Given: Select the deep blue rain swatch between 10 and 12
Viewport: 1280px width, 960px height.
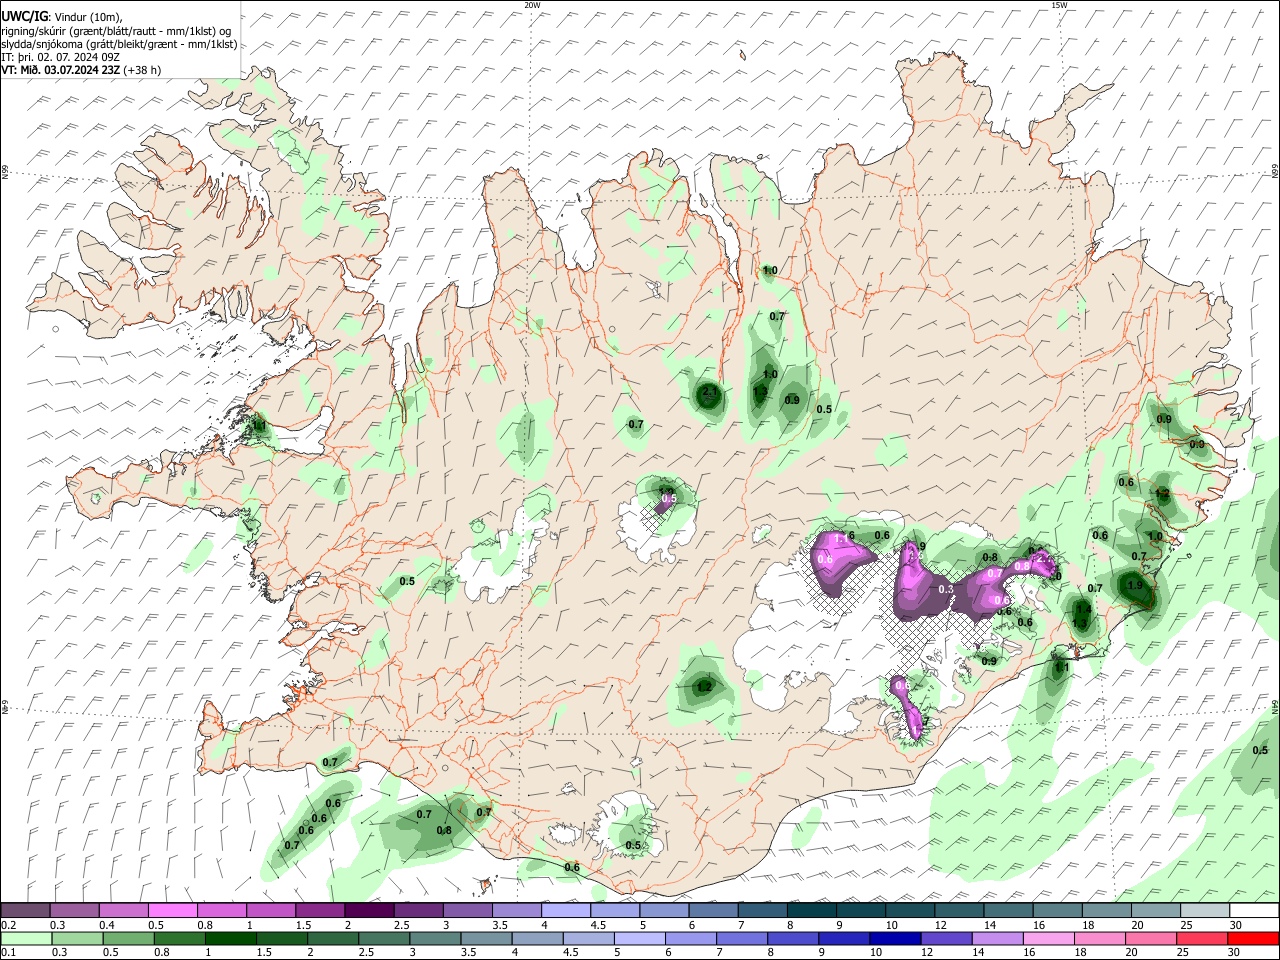Looking at the screenshot, I should (896, 939).
